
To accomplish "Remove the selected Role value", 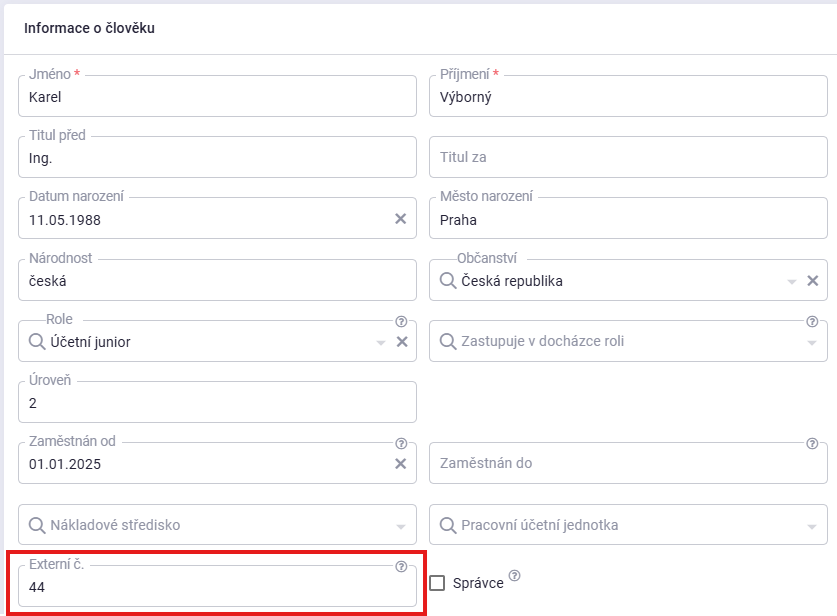I will pyautogui.click(x=402, y=342).
